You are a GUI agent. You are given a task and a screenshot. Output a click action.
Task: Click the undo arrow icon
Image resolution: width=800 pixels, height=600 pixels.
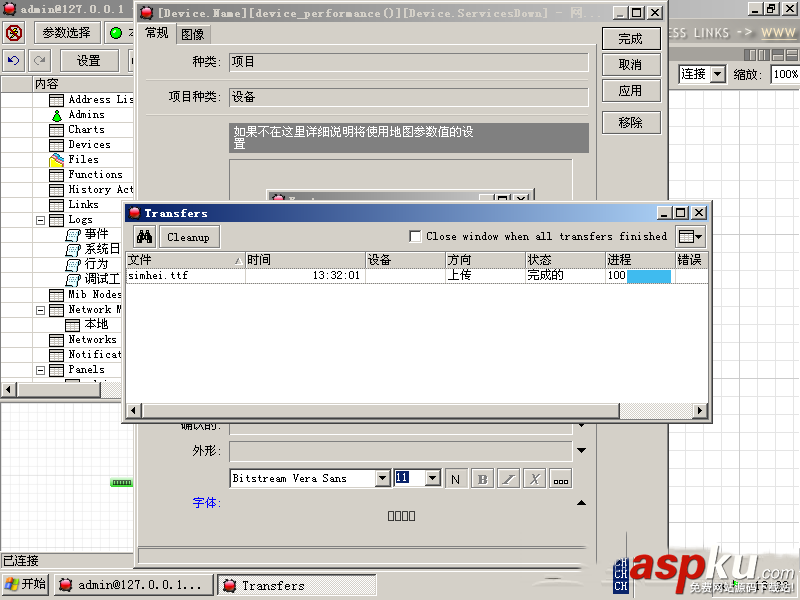point(14,61)
